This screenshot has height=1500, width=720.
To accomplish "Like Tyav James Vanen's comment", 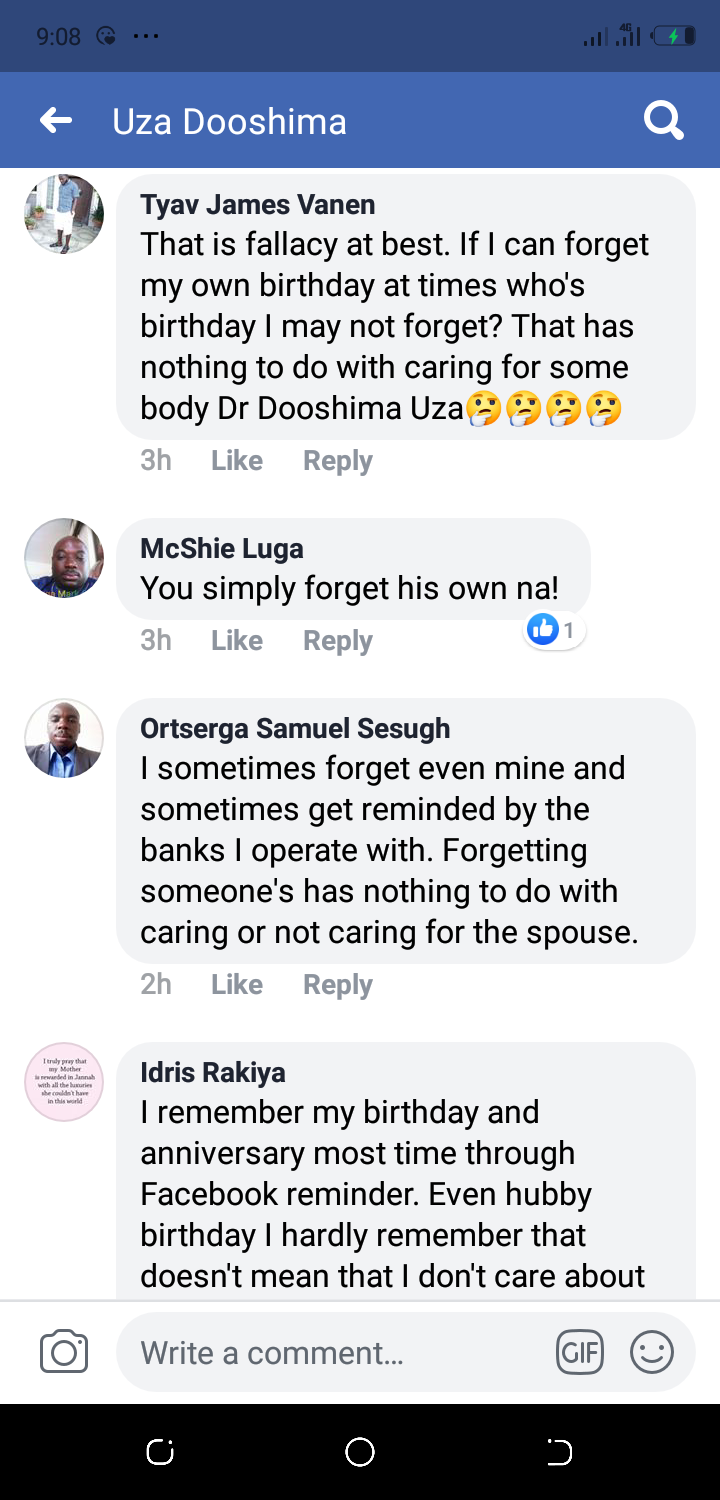I will tap(237, 461).
